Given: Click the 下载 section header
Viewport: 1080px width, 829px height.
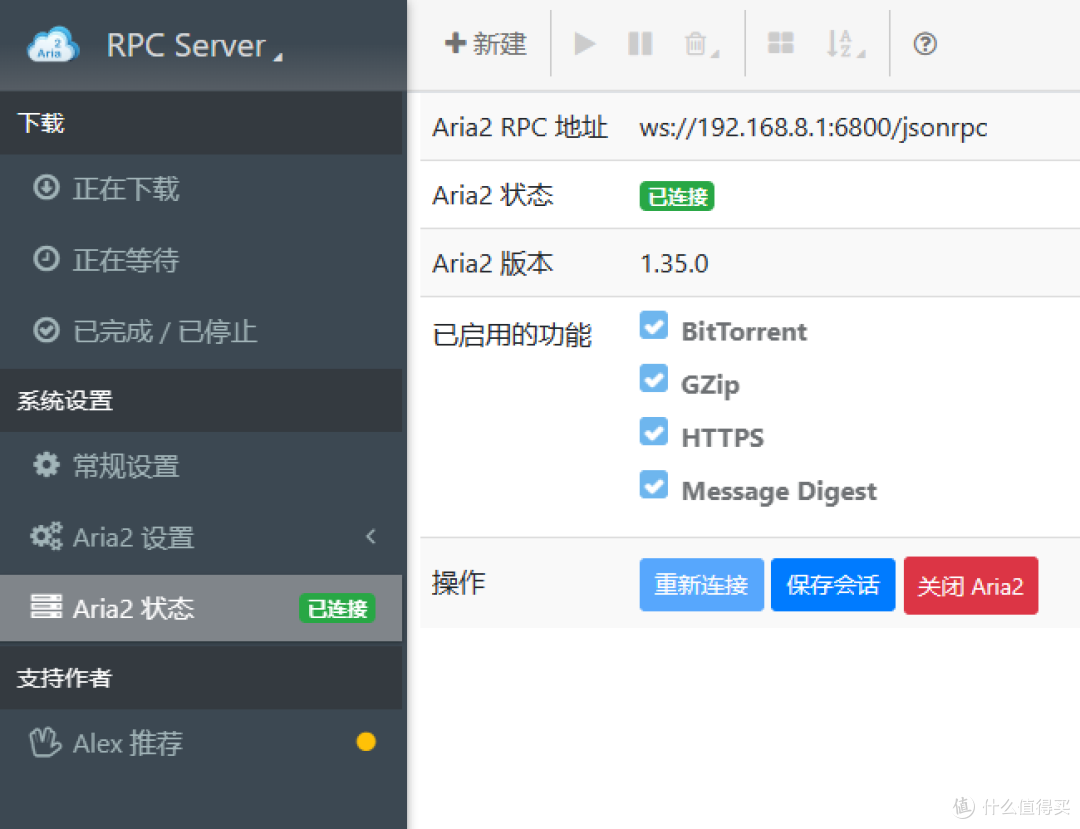Looking at the screenshot, I should pos(201,123).
